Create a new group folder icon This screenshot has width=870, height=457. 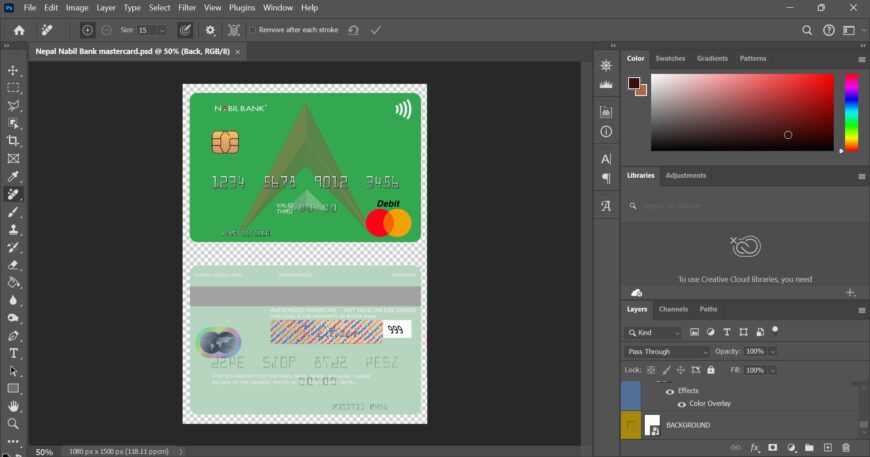[x=809, y=447]
